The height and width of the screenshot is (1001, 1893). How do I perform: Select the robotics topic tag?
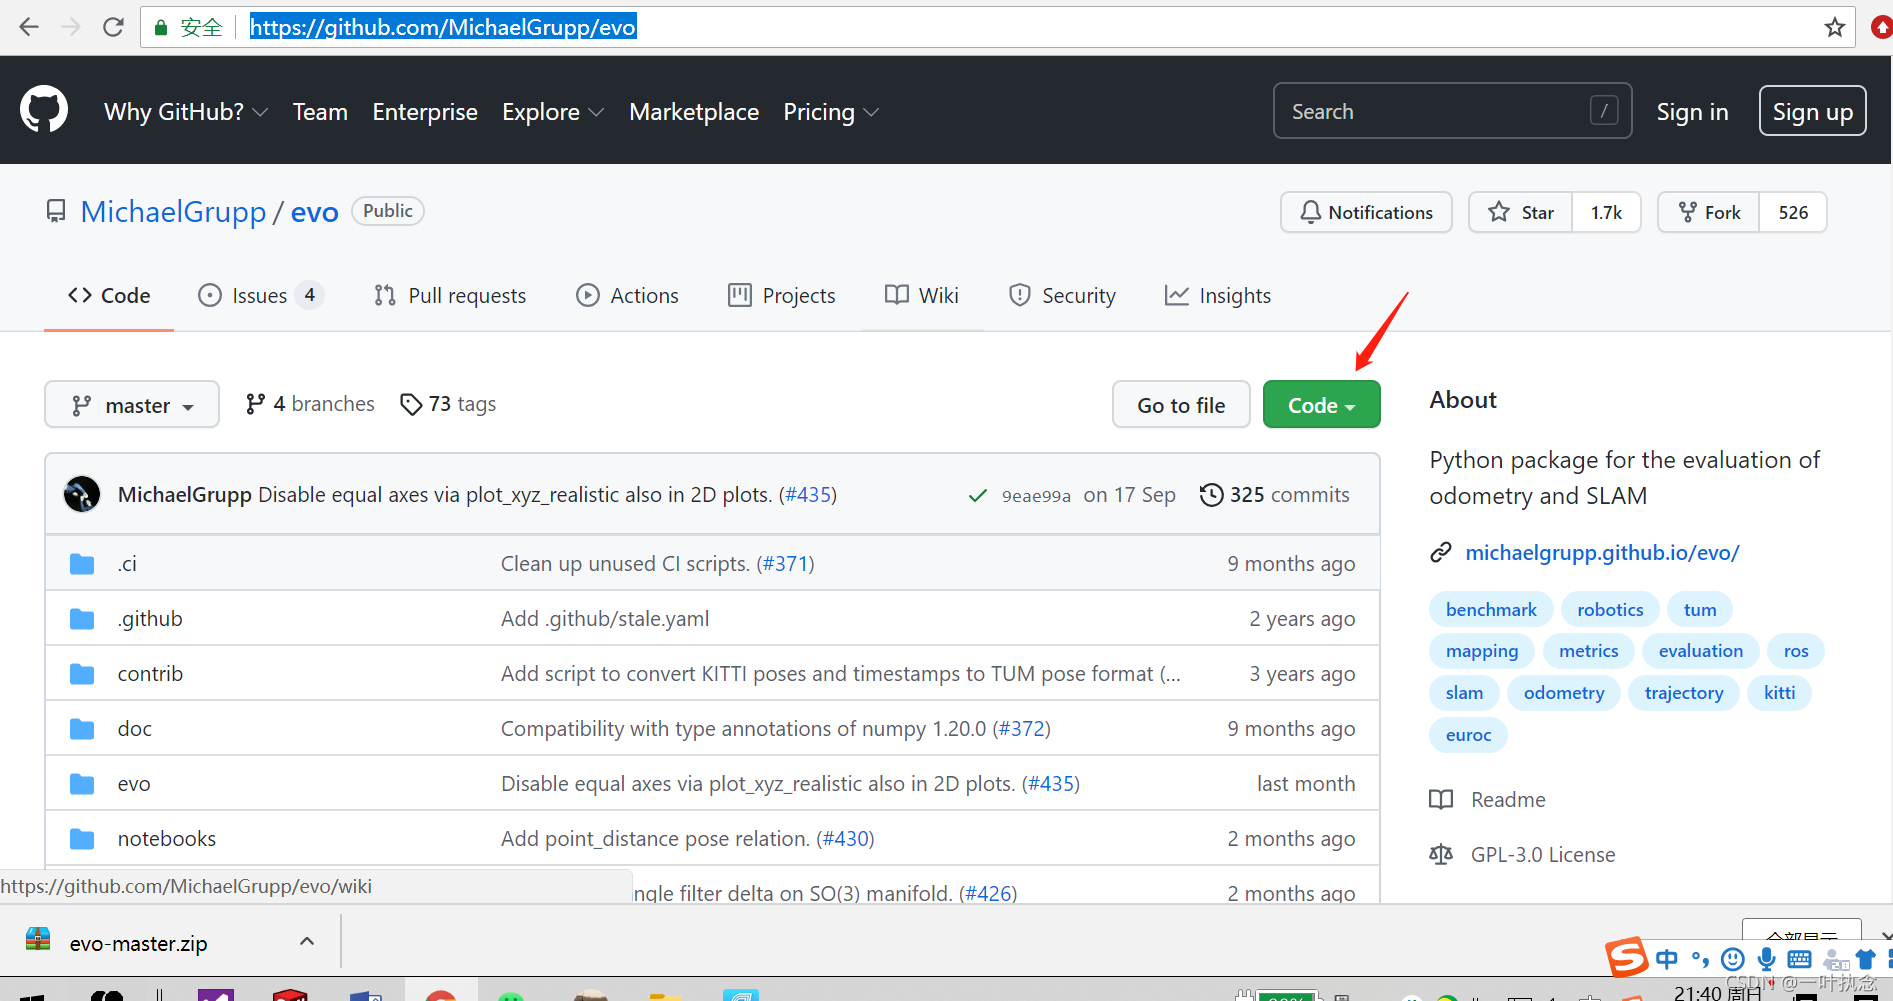click(x=1610, y=610)
